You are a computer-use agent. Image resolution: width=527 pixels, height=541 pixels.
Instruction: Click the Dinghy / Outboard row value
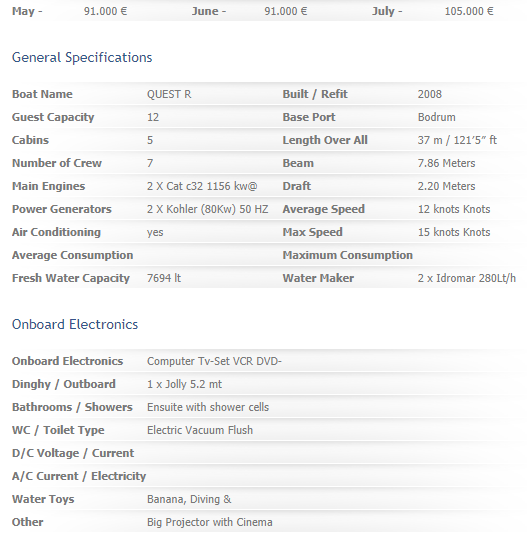(x=184, y=384)
